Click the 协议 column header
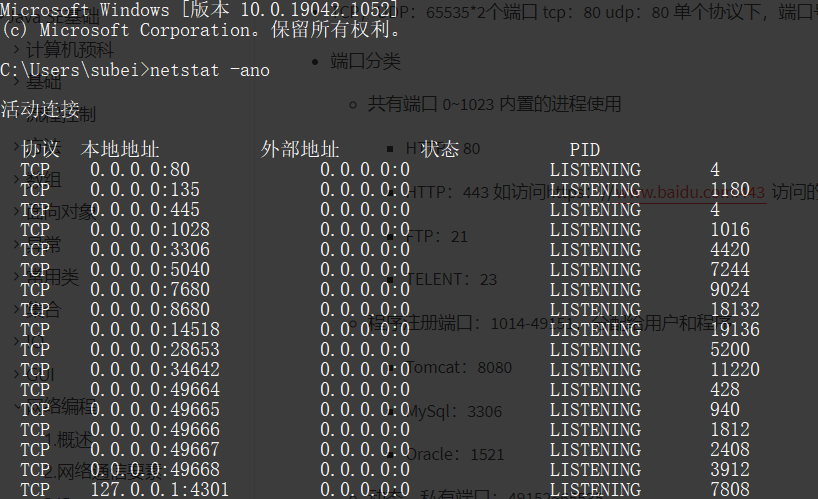Viewport: 818px width, 499px height. 40,149
